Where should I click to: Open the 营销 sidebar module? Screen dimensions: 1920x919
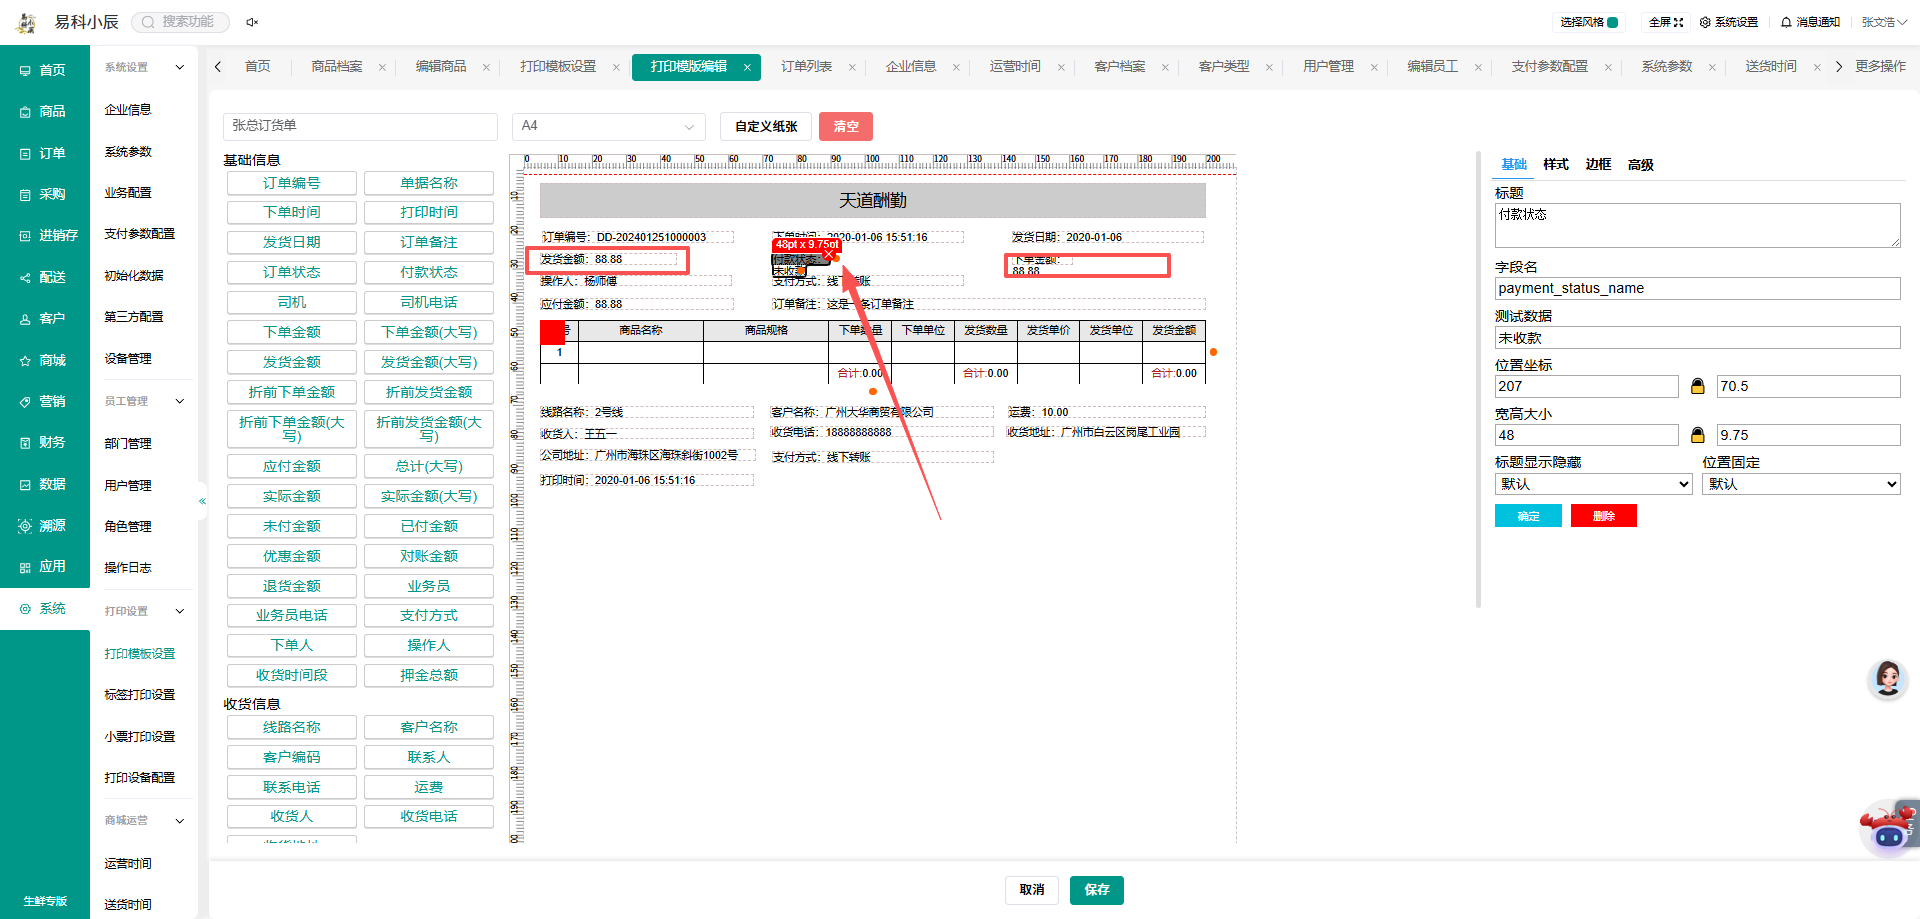click(x=44, y=401)
